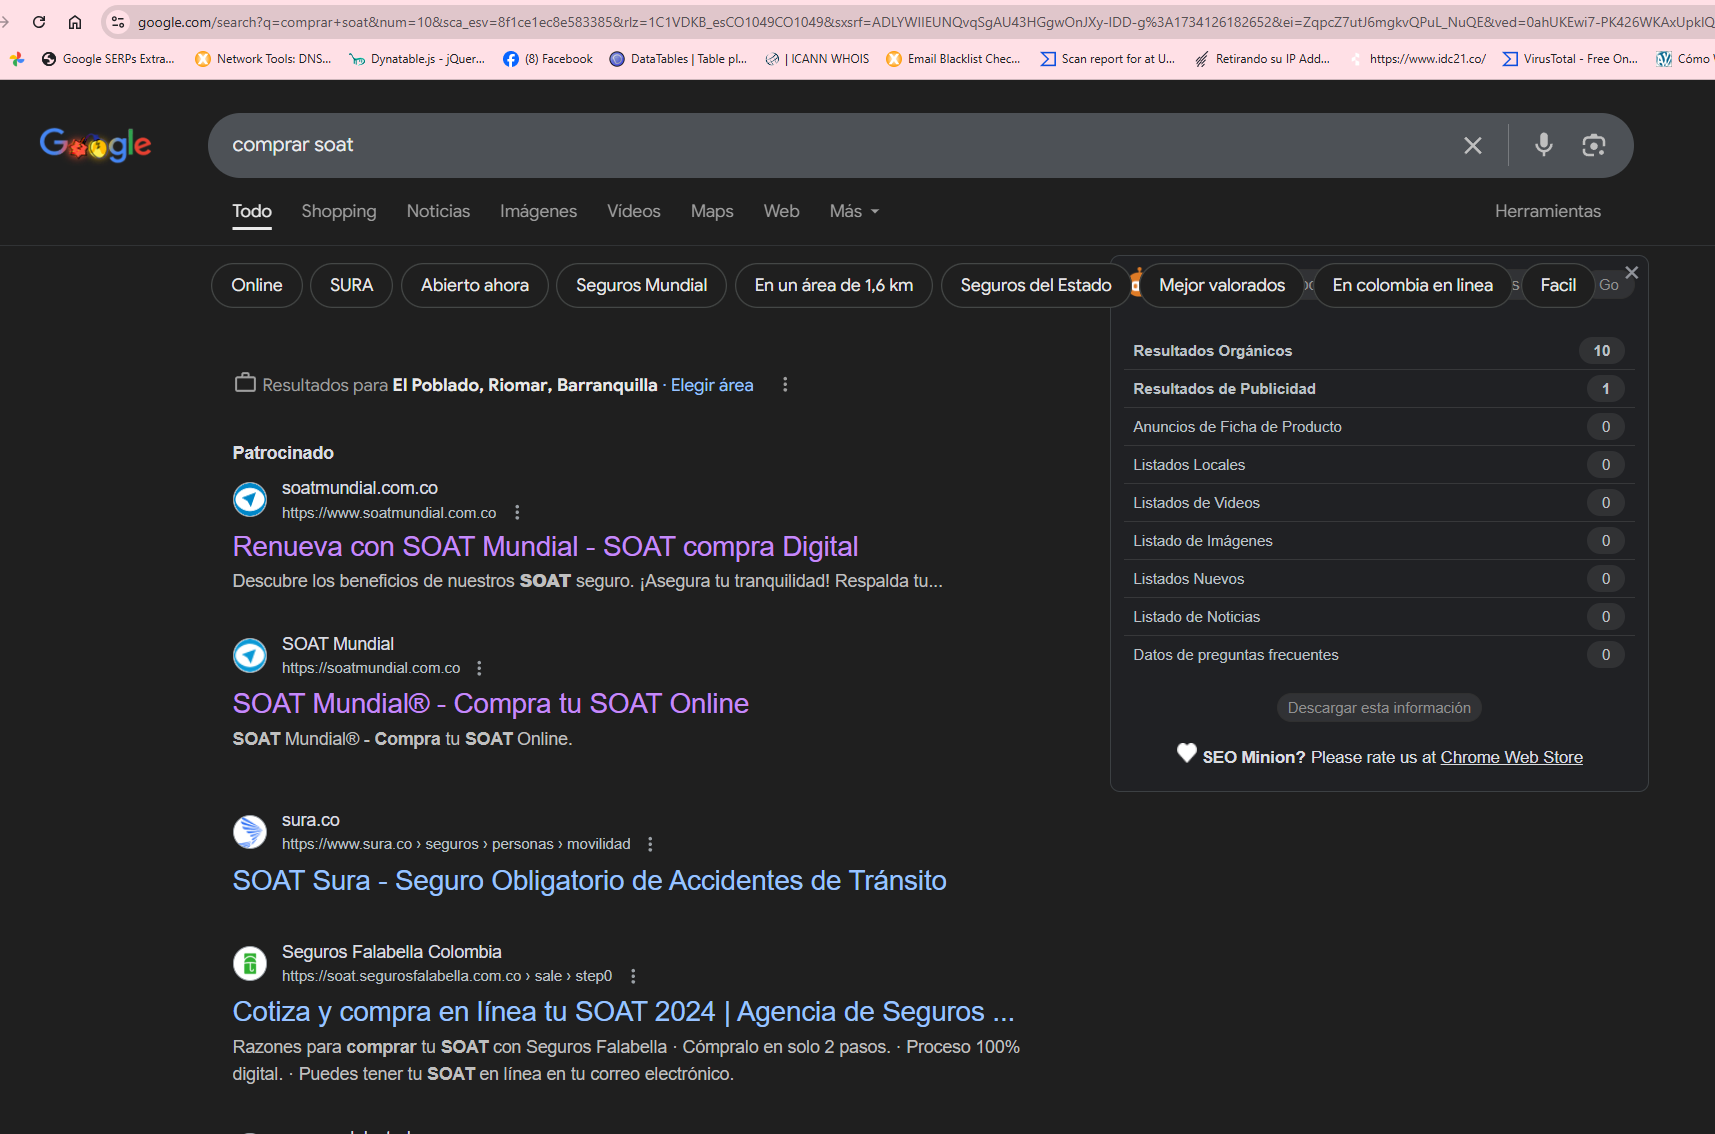Viewport: 1715px width, 1134px height.
Task: Close the SEO Minion results panel
Action: click(x=1632, y=272)
